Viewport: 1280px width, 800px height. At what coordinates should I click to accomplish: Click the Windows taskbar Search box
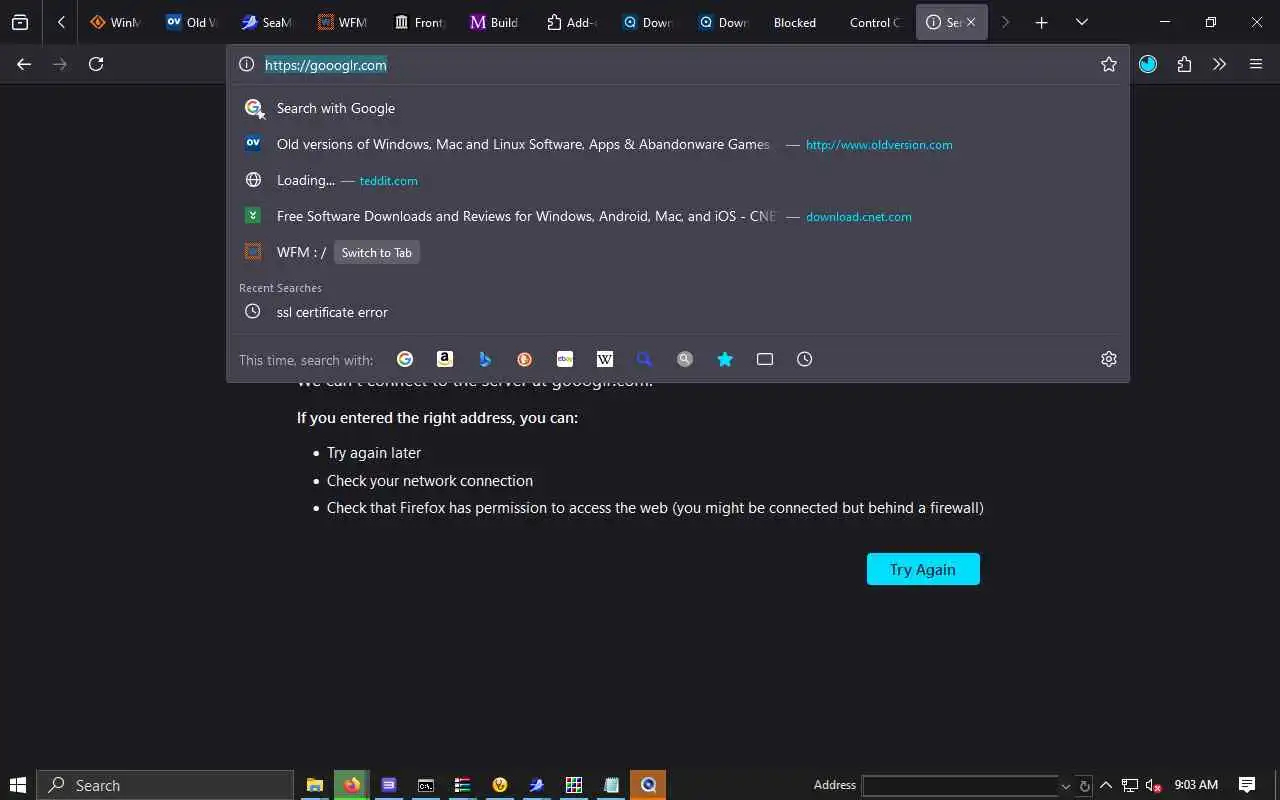click(x=165, y=785)
